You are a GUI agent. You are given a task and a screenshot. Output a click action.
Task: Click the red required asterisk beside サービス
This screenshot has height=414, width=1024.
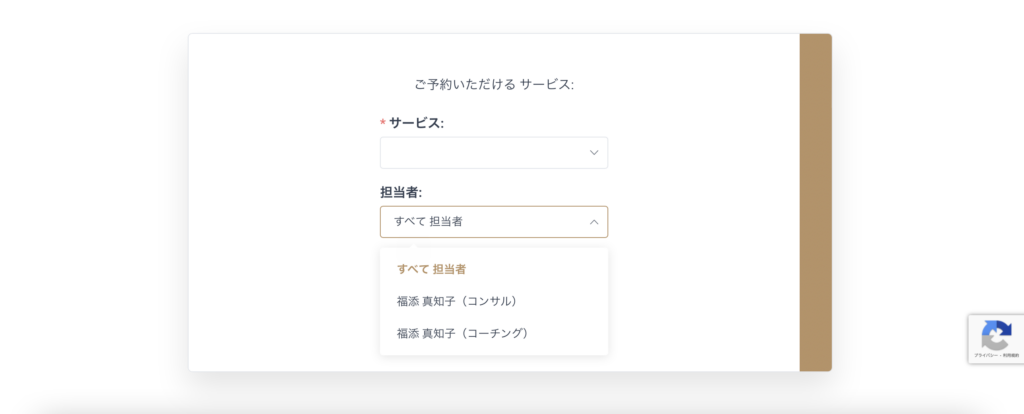tap(383, 123)
